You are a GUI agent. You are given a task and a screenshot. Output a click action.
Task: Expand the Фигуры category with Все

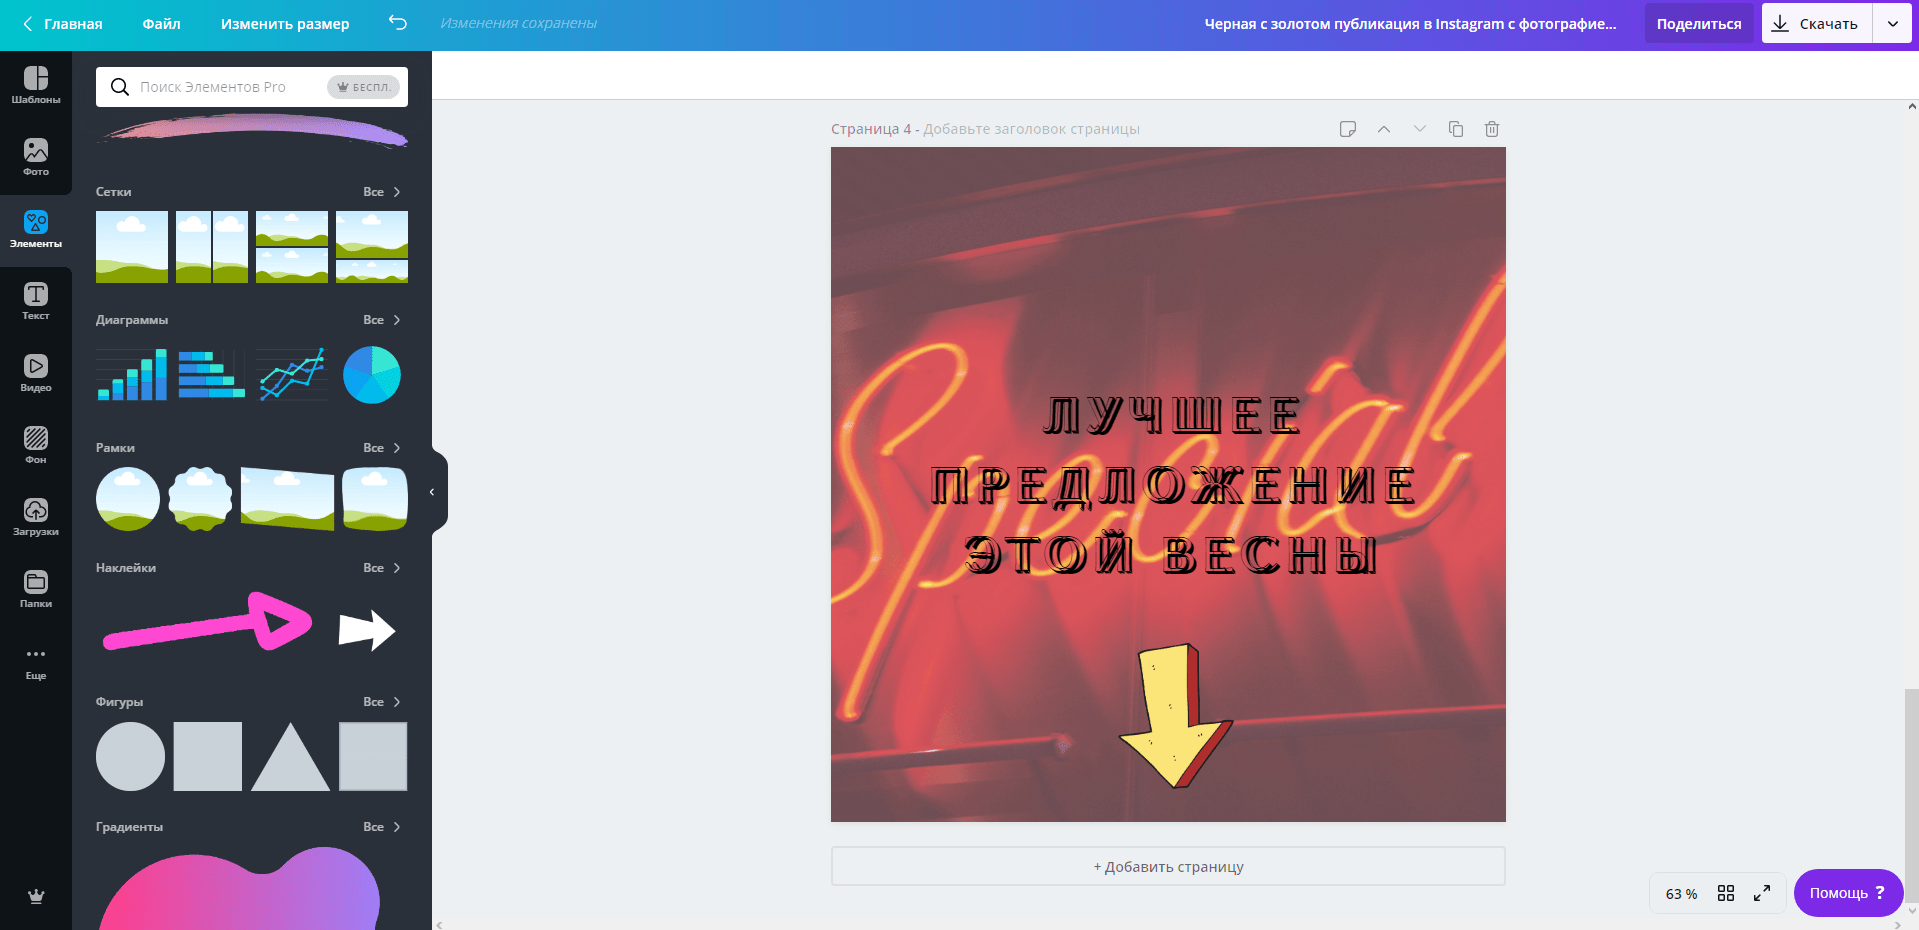click(381, 701)
